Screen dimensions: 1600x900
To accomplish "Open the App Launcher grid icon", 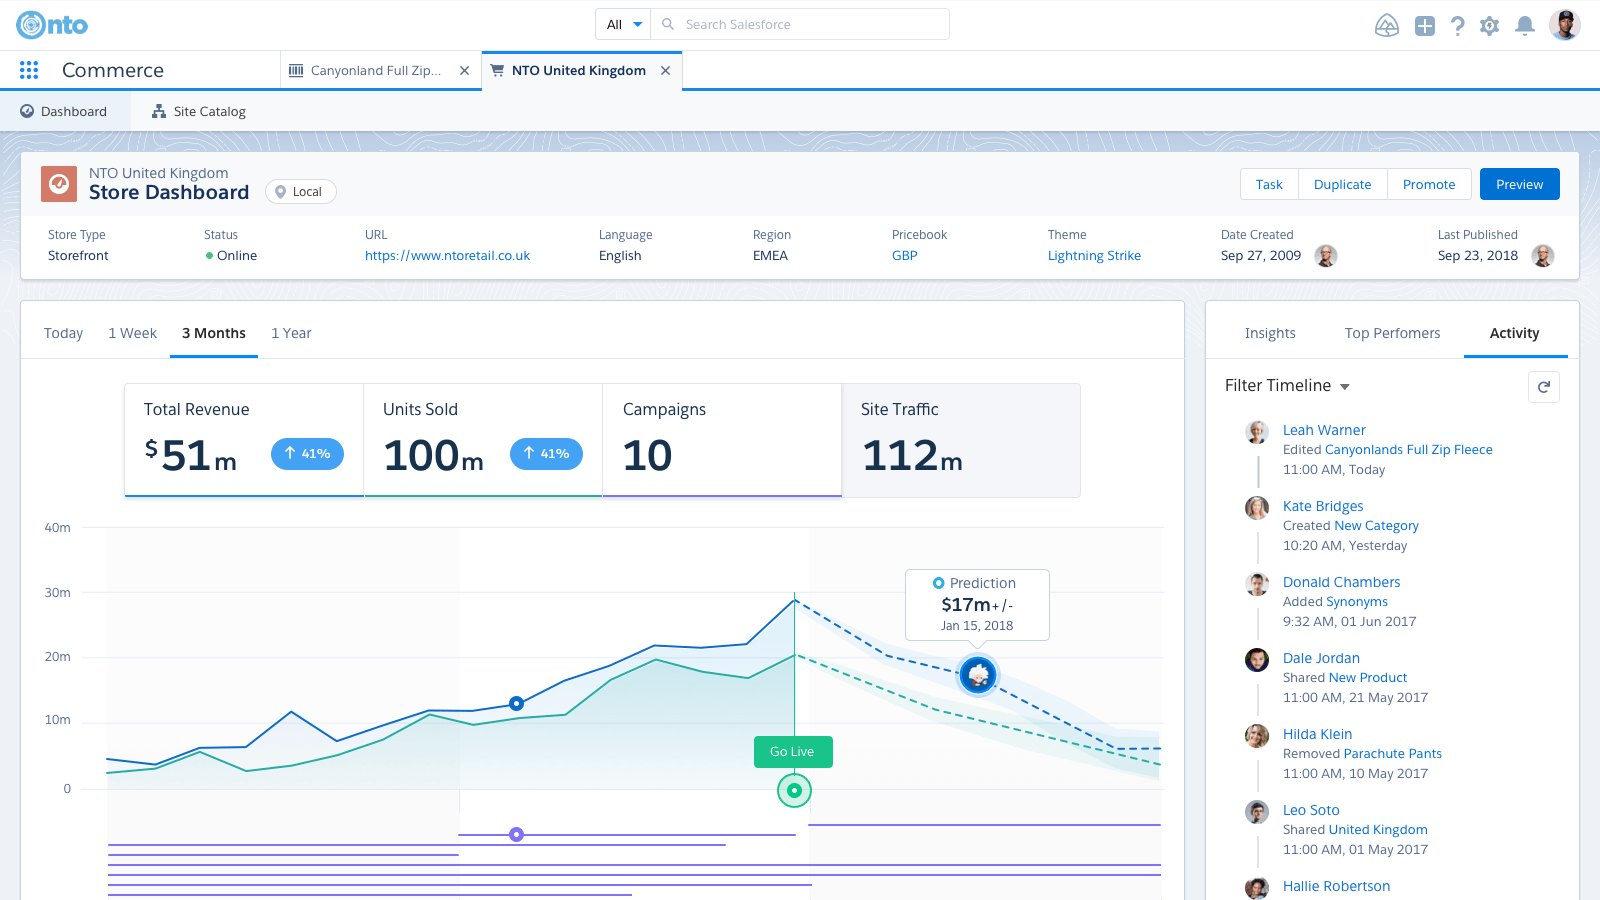I will [x=29, y=70].
